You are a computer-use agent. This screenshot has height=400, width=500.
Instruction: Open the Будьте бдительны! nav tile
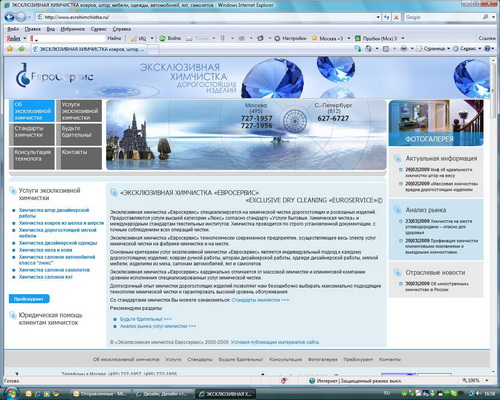point(79,134)
